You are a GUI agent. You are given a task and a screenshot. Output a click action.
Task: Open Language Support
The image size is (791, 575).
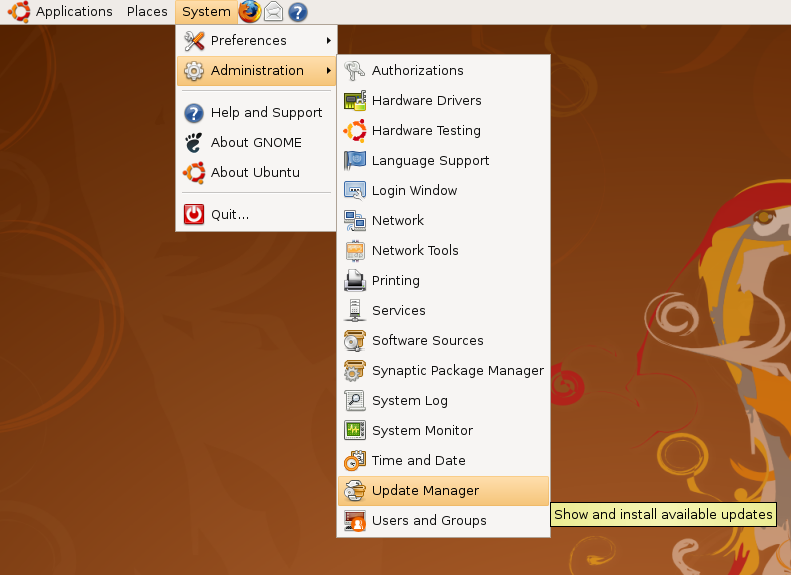[443, 160]
